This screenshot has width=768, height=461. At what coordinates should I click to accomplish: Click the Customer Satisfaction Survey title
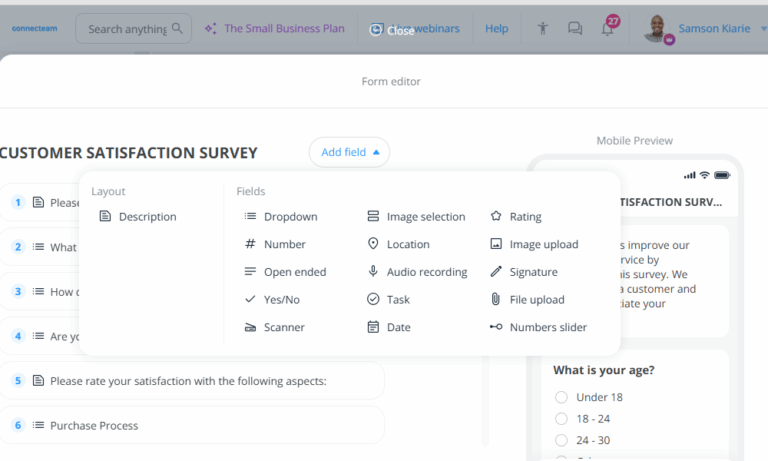(128, 153)
